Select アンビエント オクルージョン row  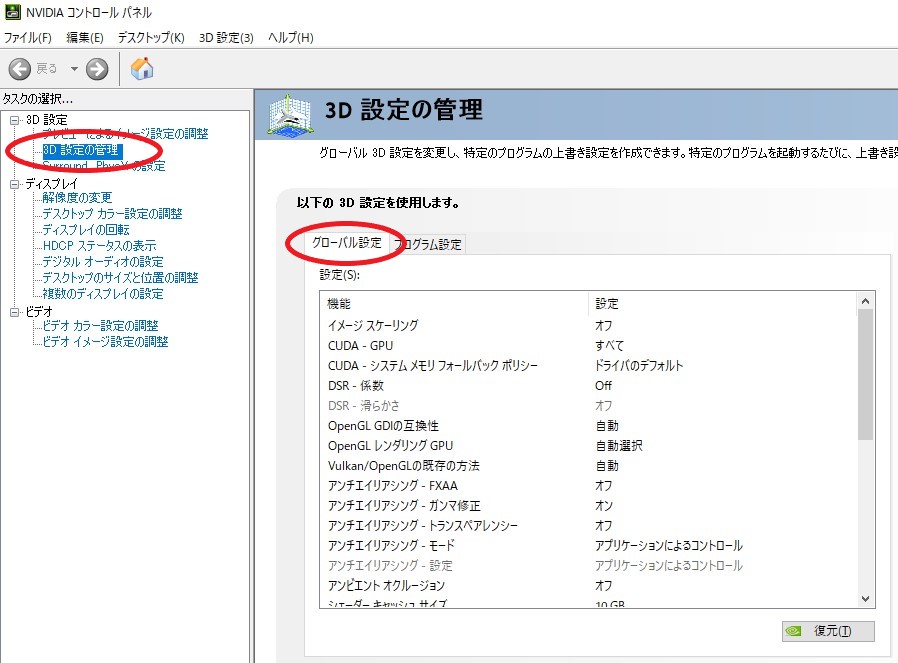(588, 586)
